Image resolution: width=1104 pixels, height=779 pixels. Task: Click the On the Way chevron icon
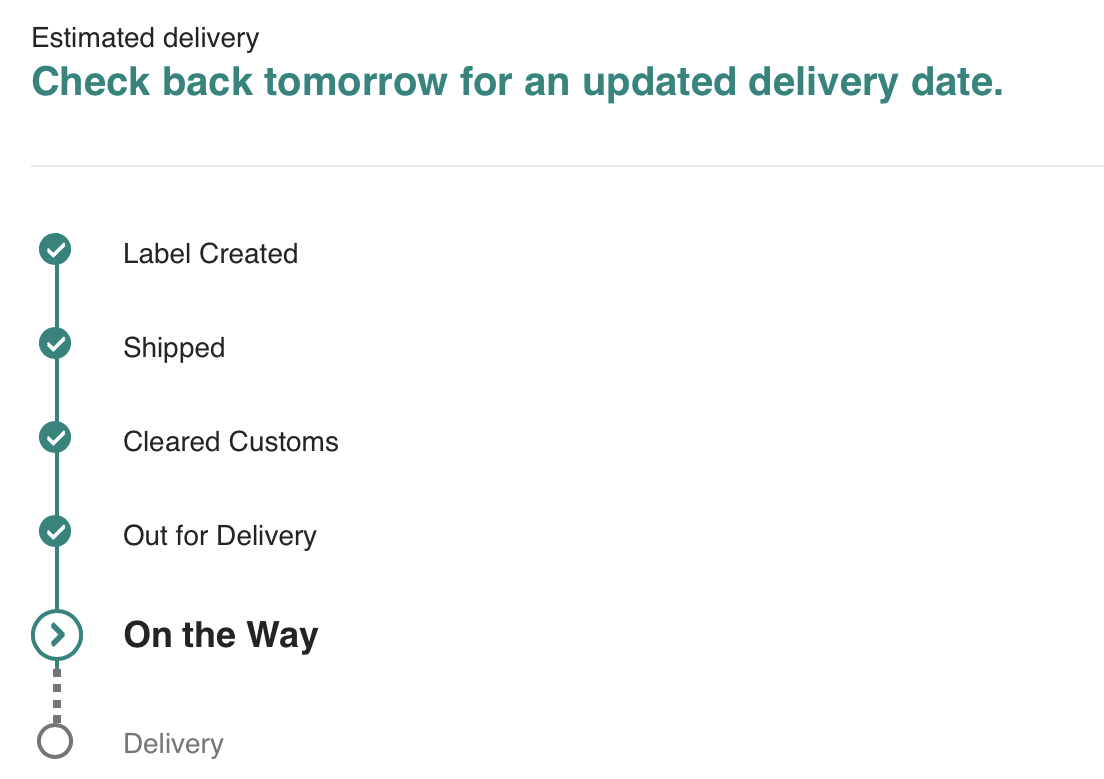56,634
